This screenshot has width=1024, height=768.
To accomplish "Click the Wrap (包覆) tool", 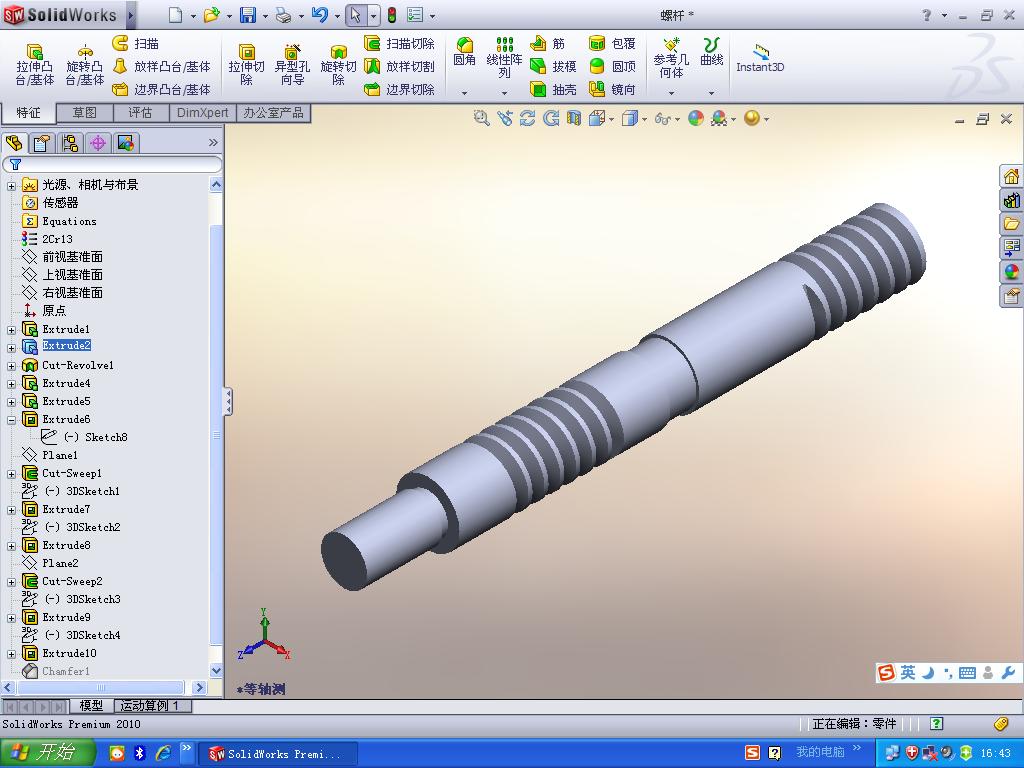I will [x=612, y=43].
